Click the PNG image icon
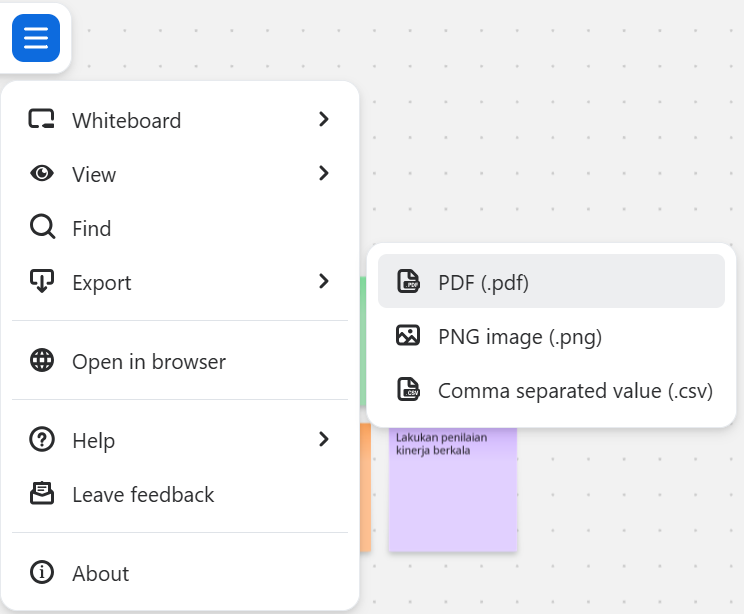 [408, 336]
